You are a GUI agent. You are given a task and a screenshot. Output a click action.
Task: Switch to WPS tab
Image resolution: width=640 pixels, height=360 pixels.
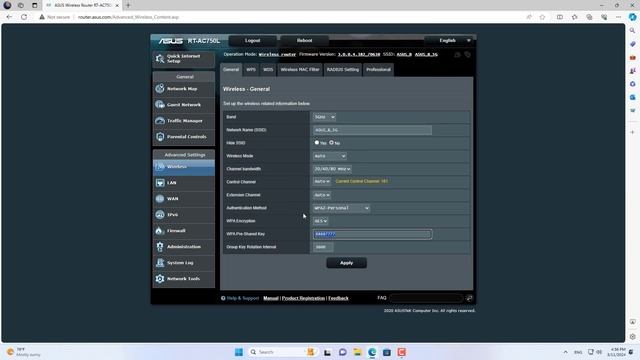click(251, 70)
